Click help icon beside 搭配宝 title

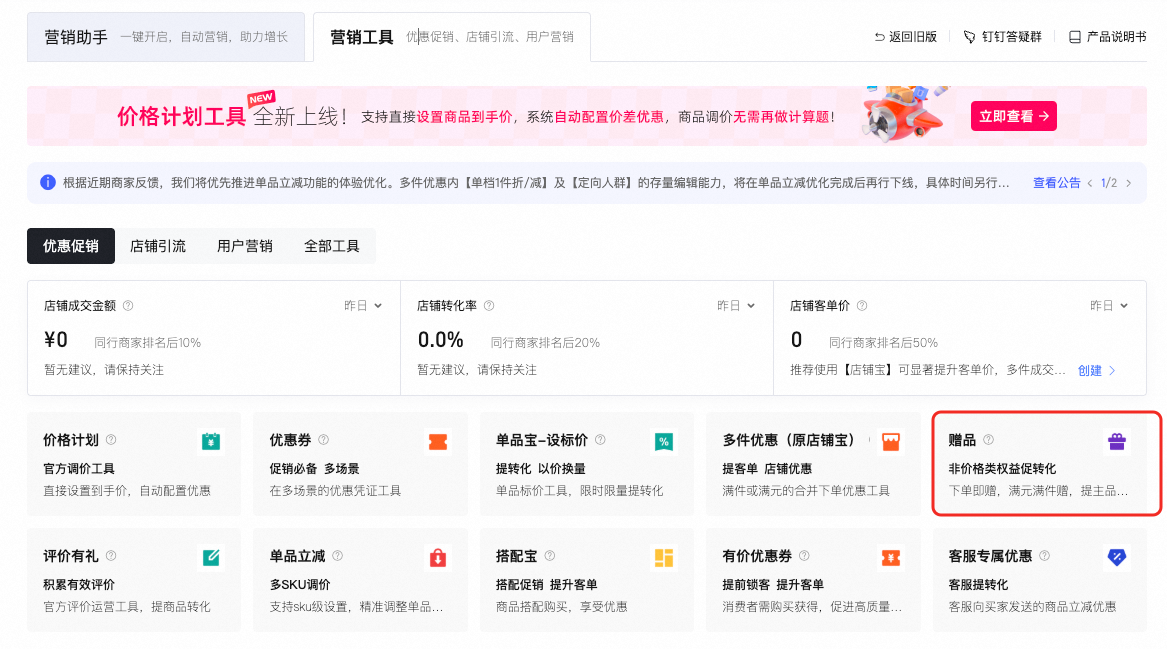(x=550, y=555)
